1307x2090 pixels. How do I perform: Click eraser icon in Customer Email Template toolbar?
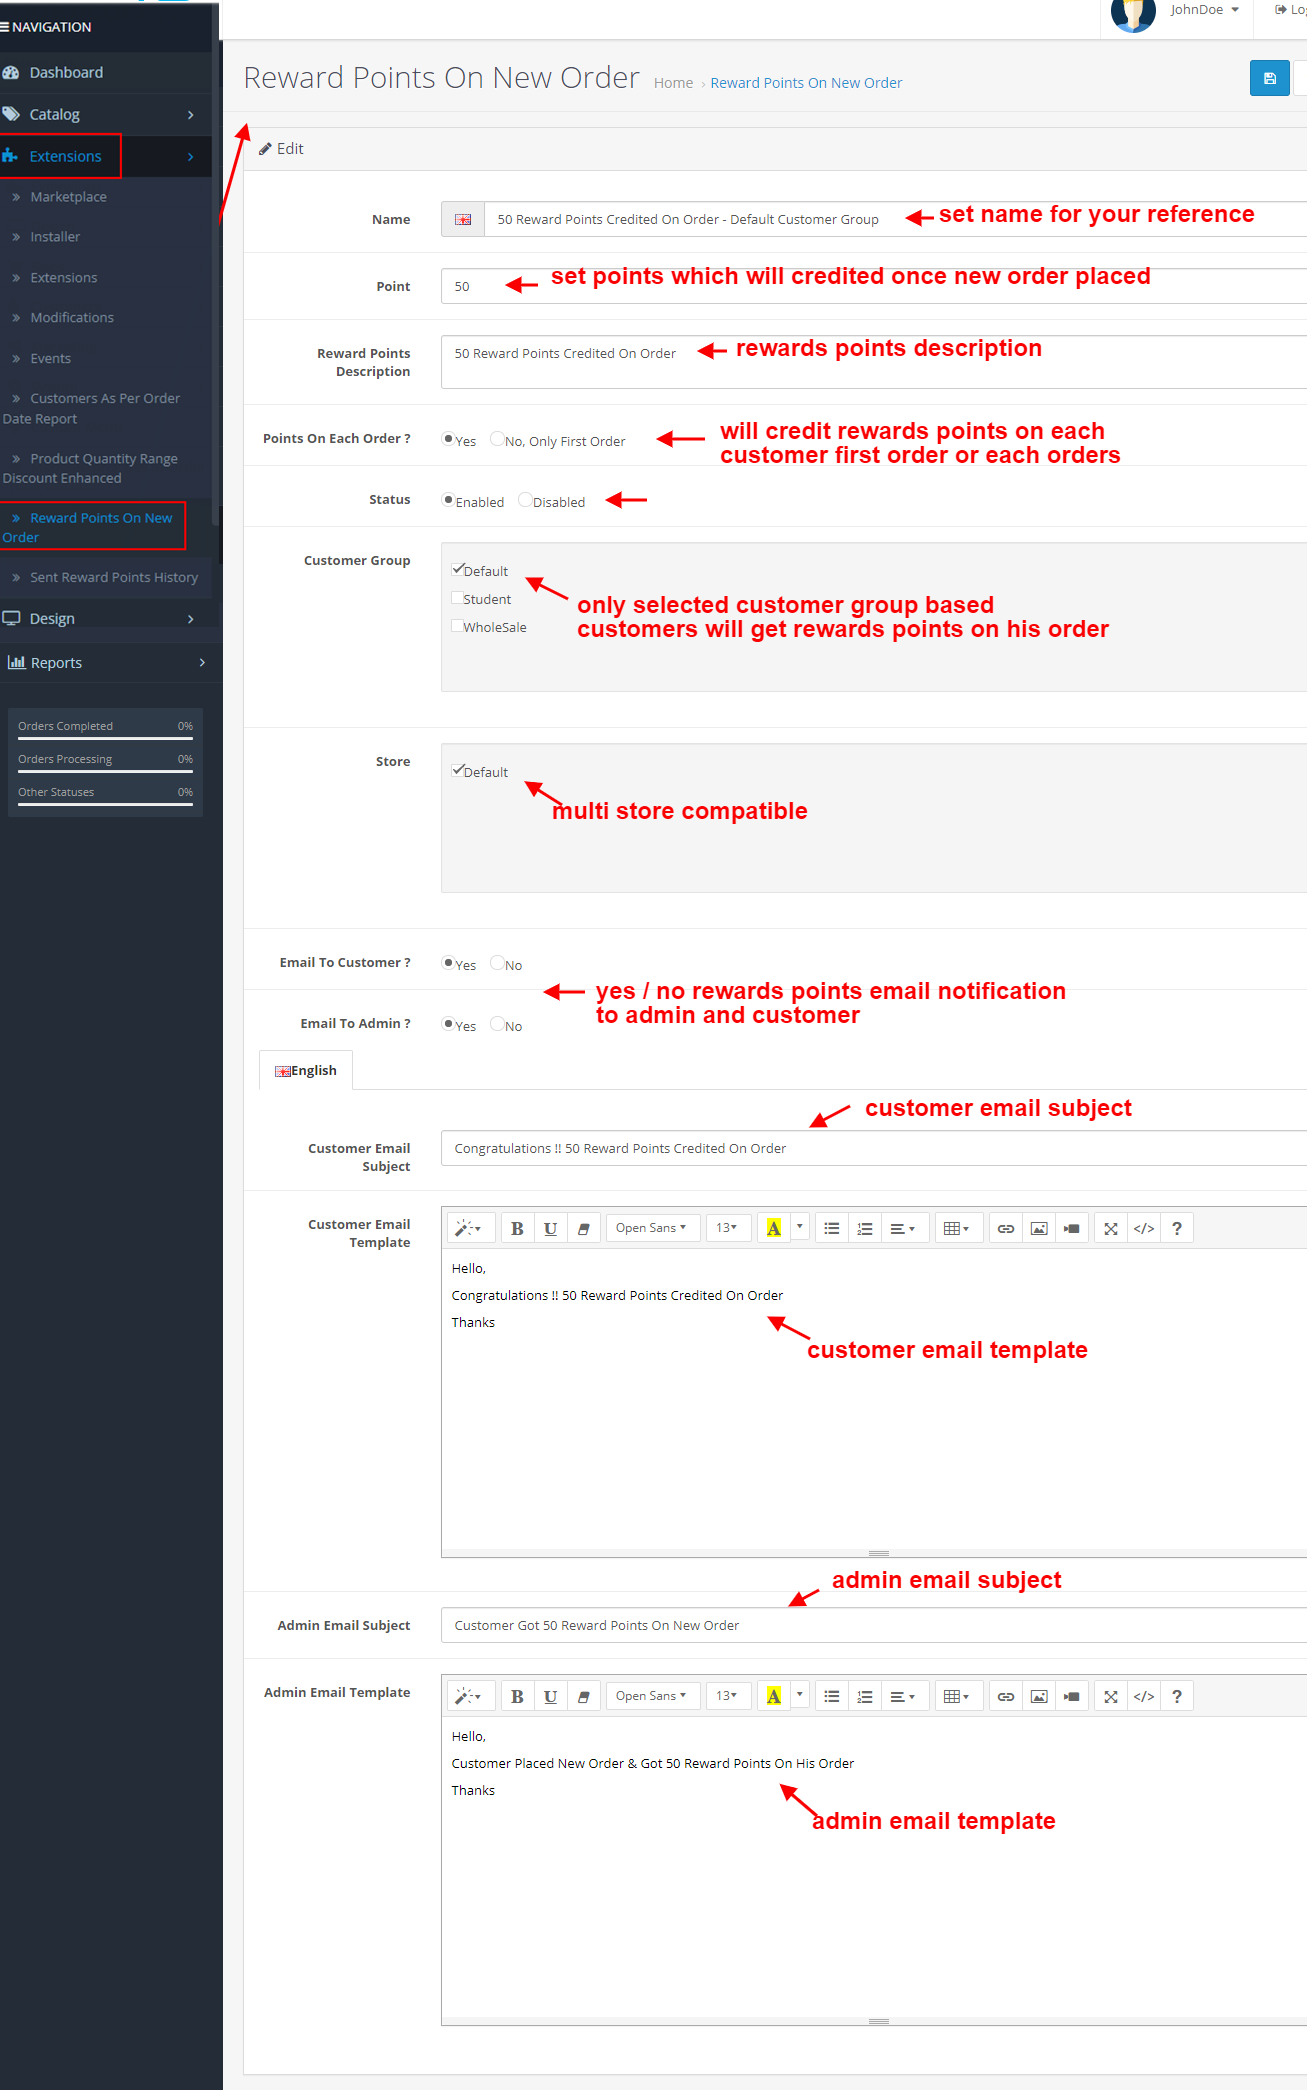coord(583,1228)
